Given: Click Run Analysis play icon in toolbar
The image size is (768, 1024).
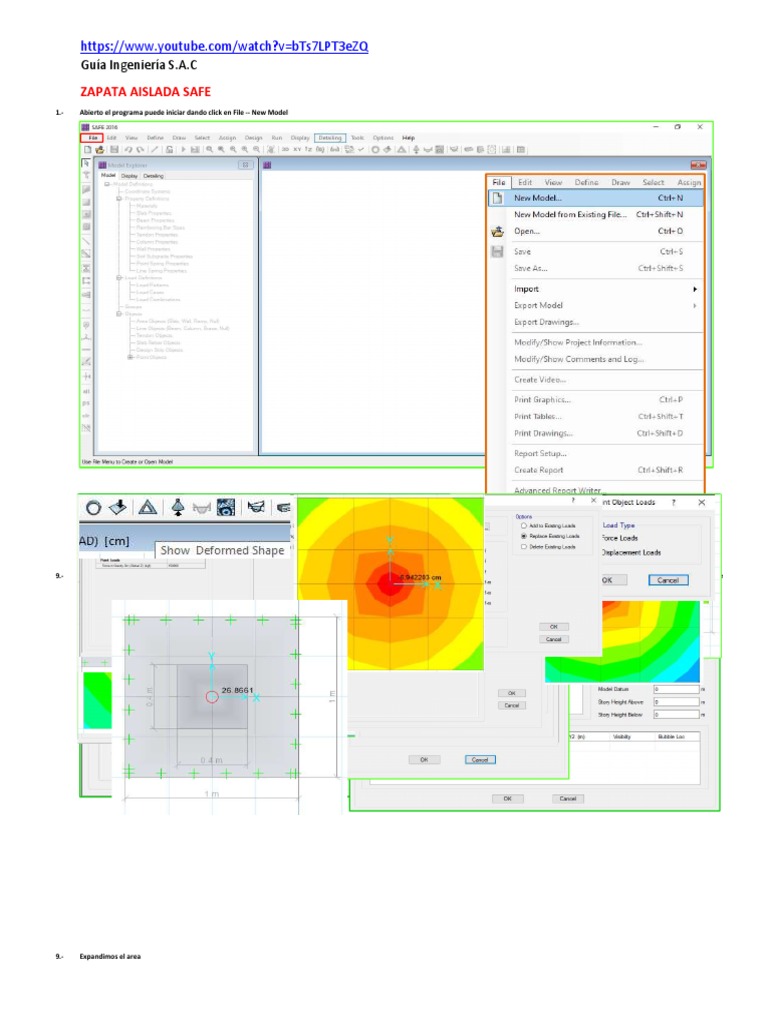Looking at the screenshot, I should point(184,150).
